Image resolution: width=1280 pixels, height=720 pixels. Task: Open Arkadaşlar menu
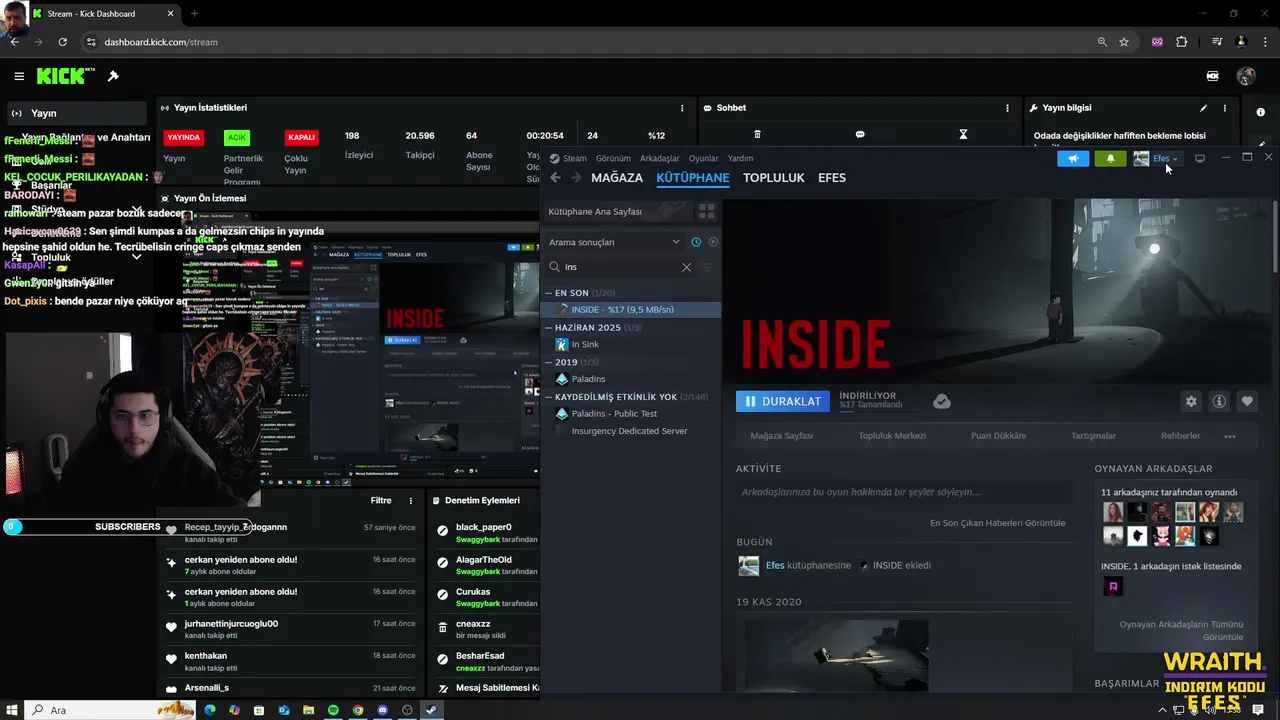tap(660, 158)
